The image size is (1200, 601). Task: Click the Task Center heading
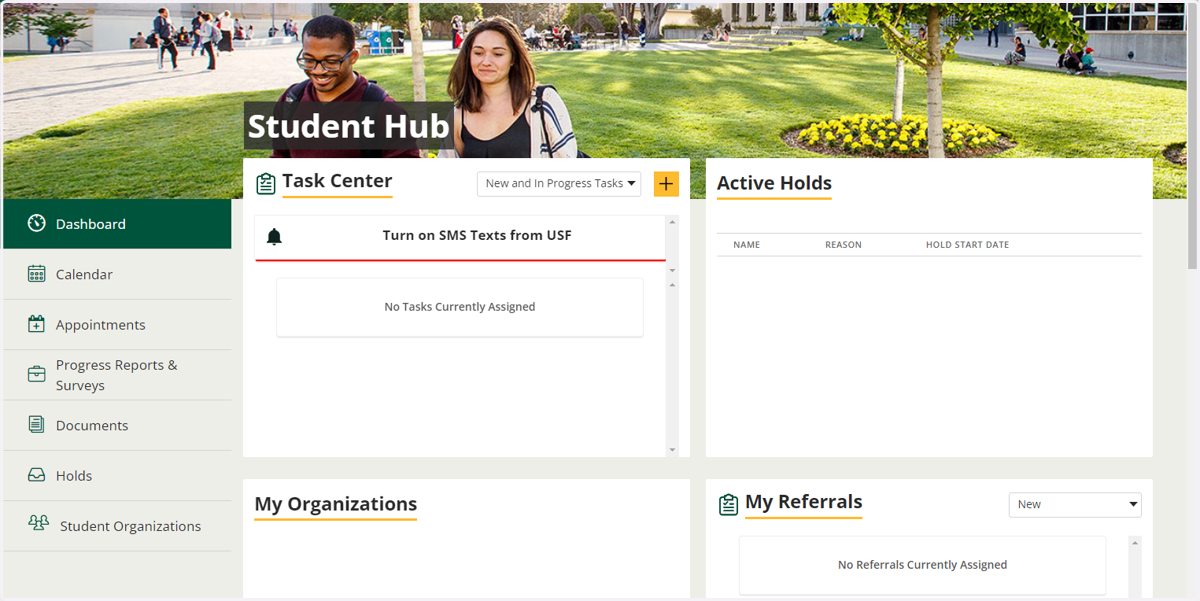click(337, 181)
